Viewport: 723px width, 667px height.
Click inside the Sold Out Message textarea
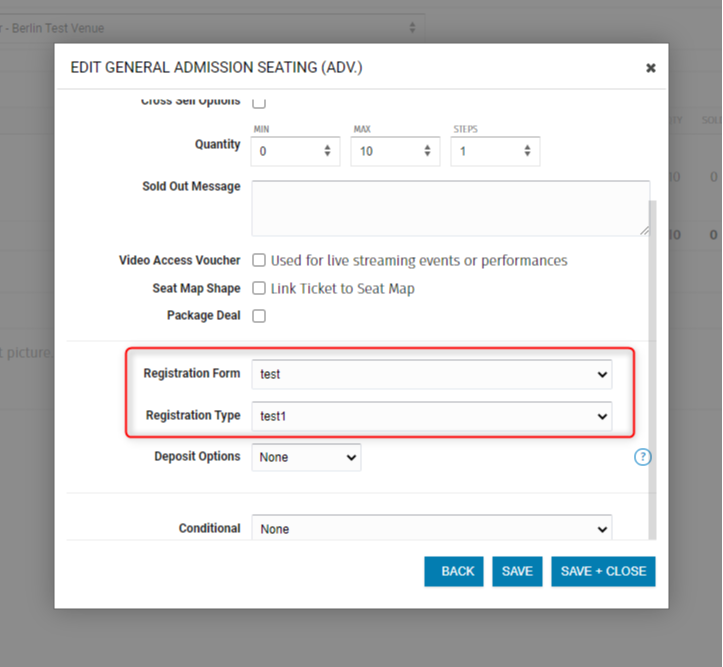click(x=450, y=208)
